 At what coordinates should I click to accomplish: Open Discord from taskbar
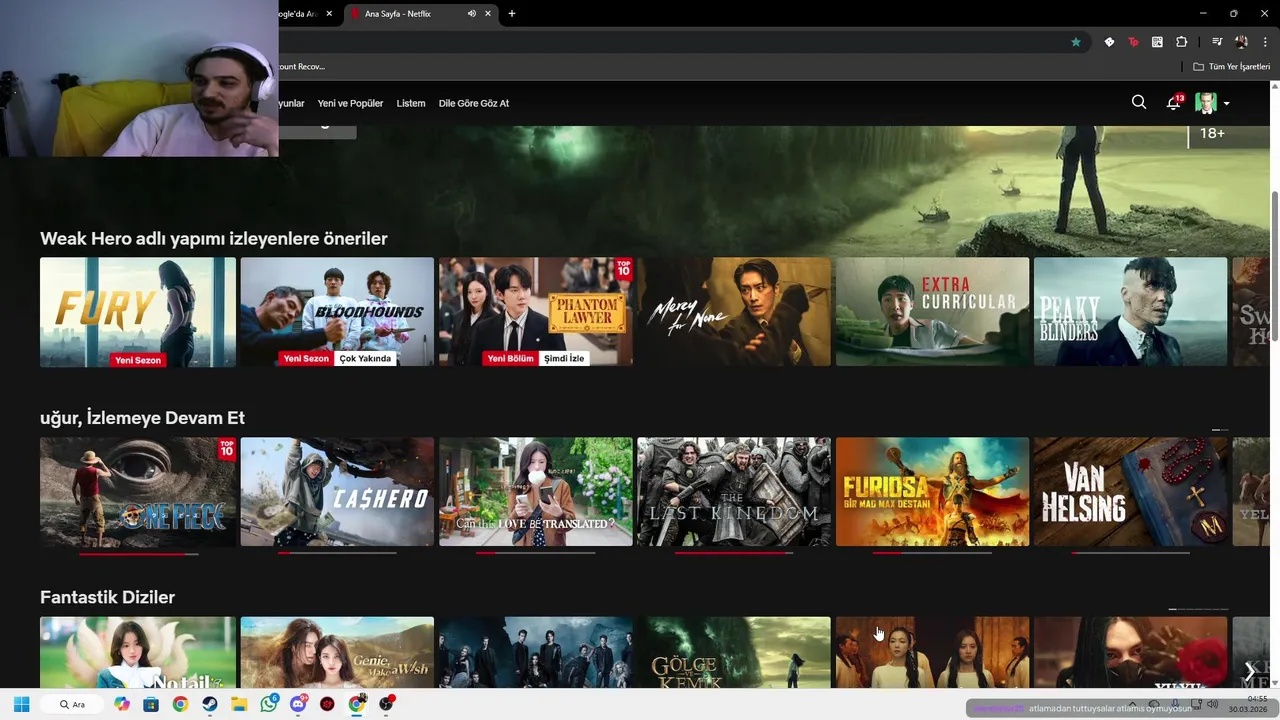[298, 704]
